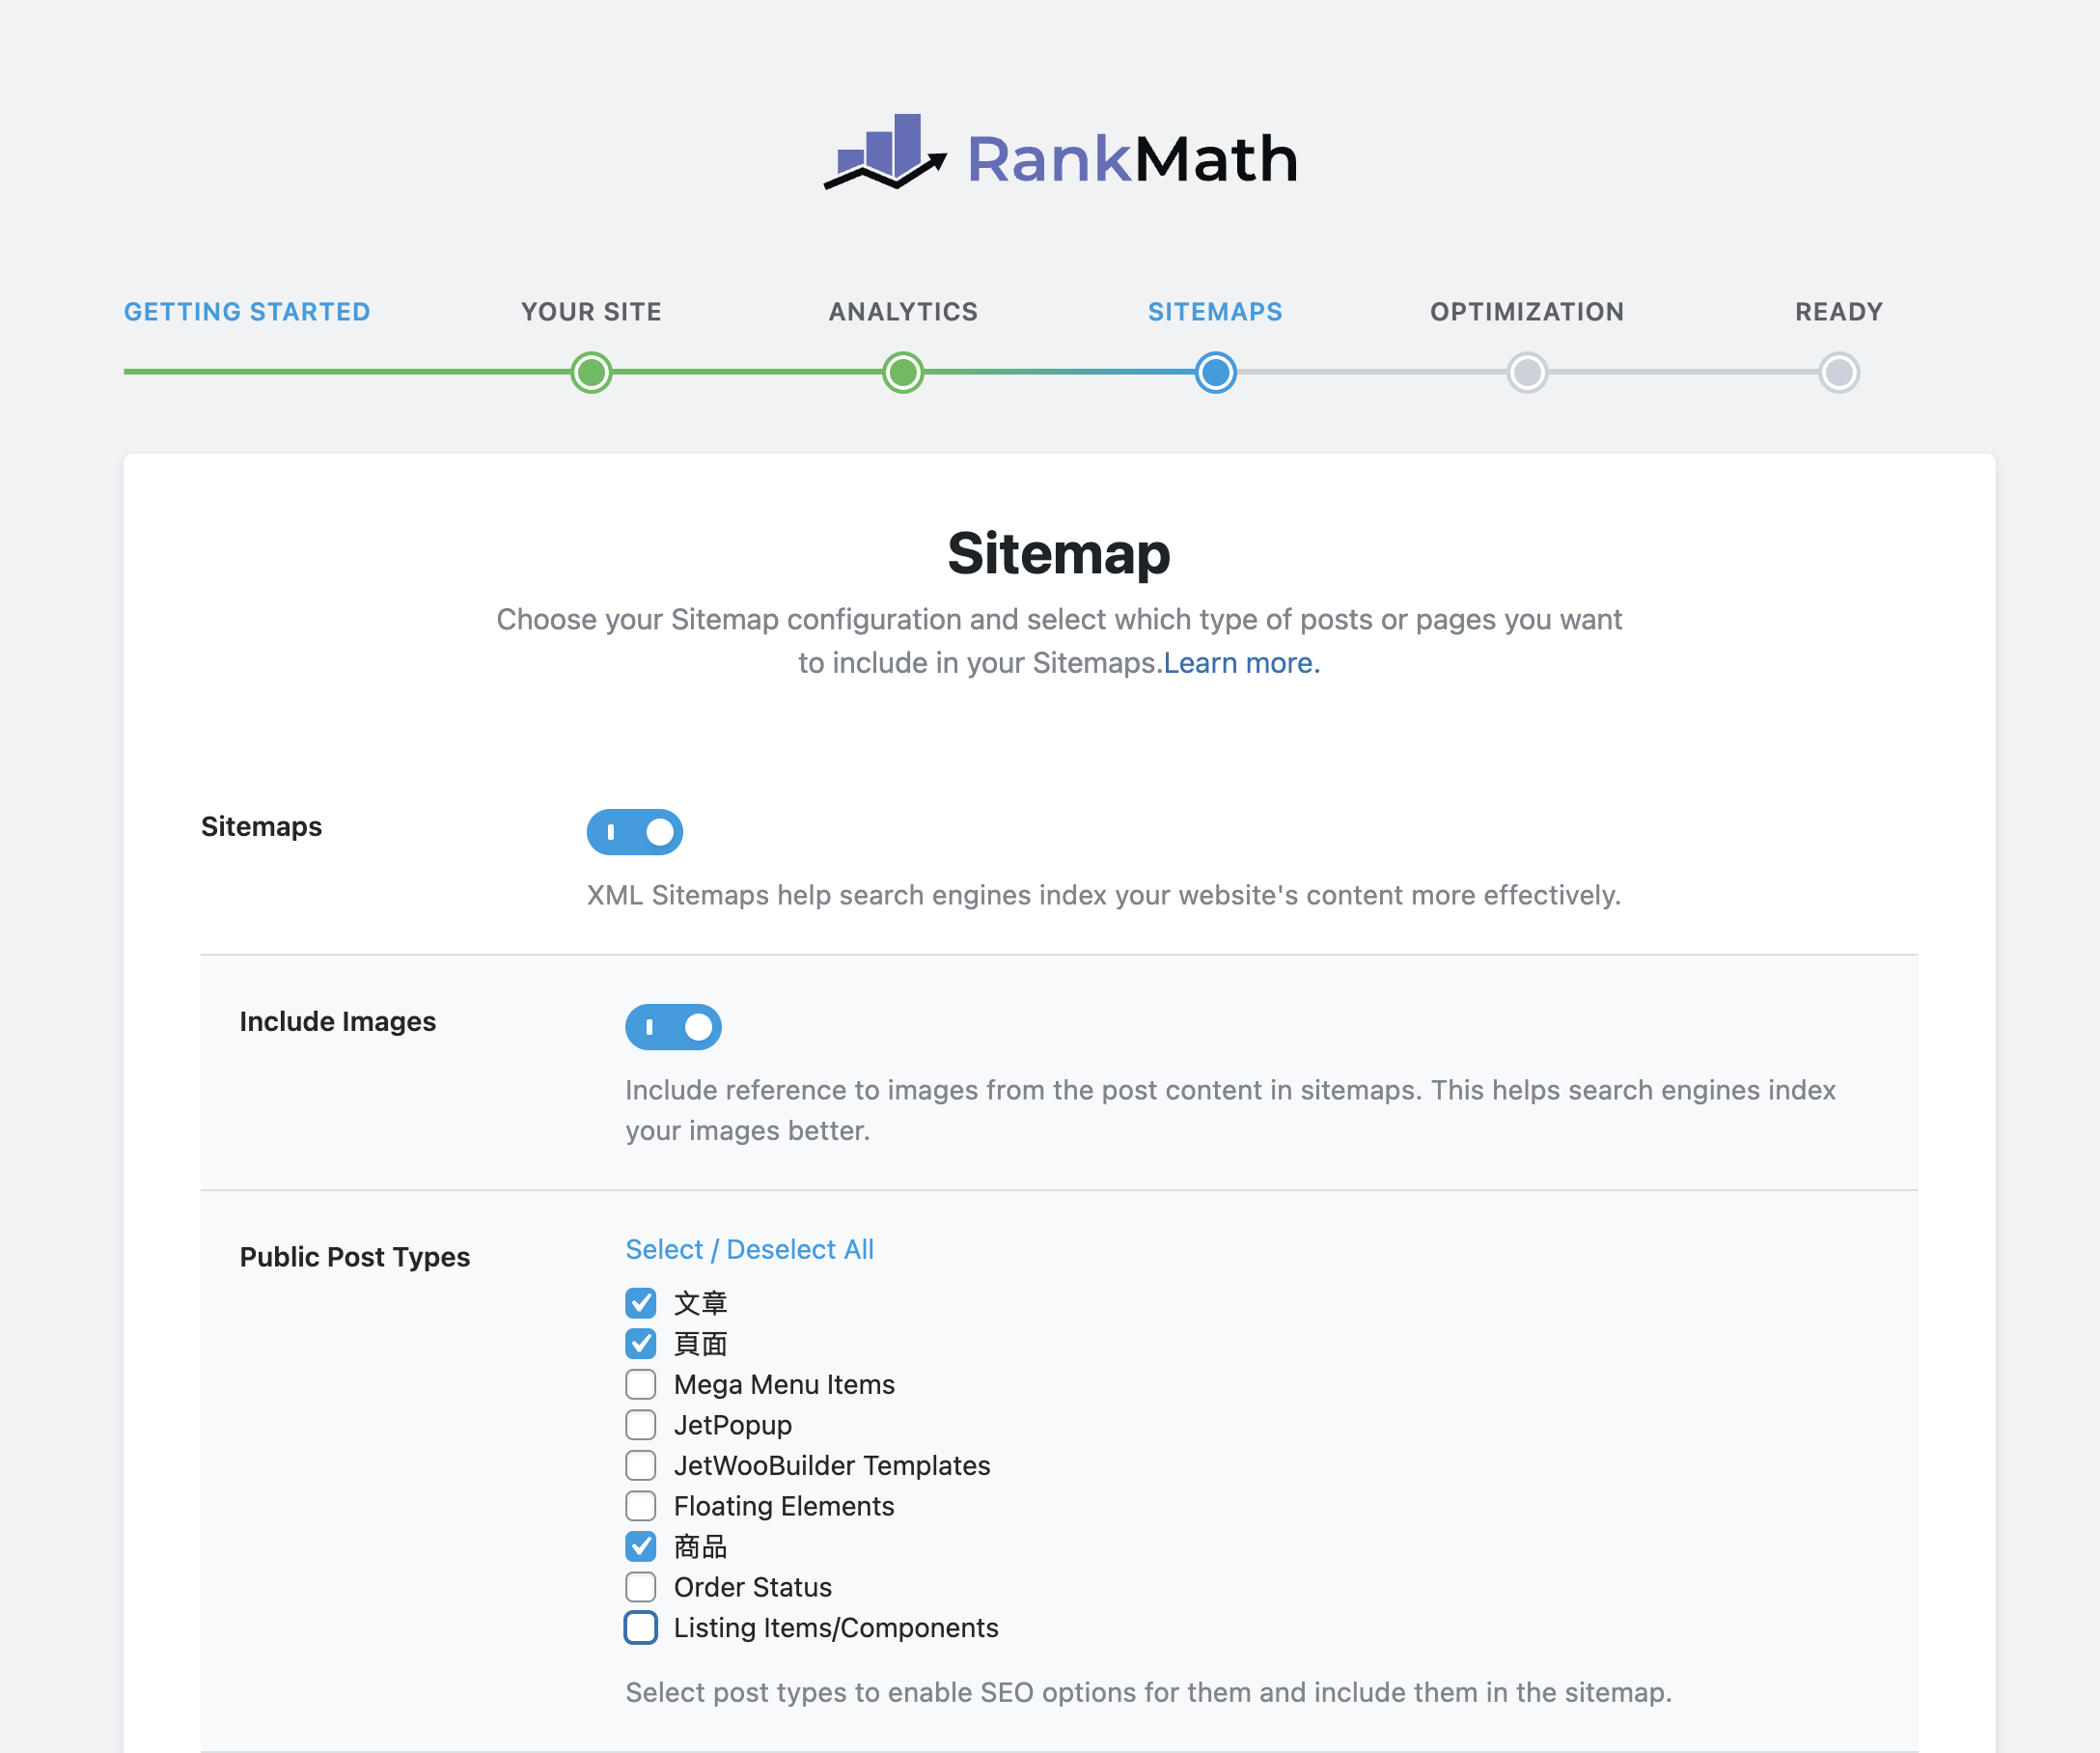This screenshot has height=1753, width=2100.
Task: Tick the JetWooBuilder Templates checkbox
Action: click(641, 1465)
